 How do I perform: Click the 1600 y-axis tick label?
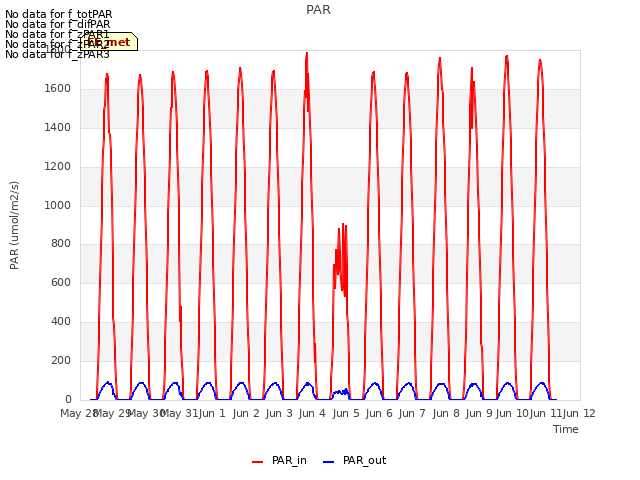[x=58, y=89]
